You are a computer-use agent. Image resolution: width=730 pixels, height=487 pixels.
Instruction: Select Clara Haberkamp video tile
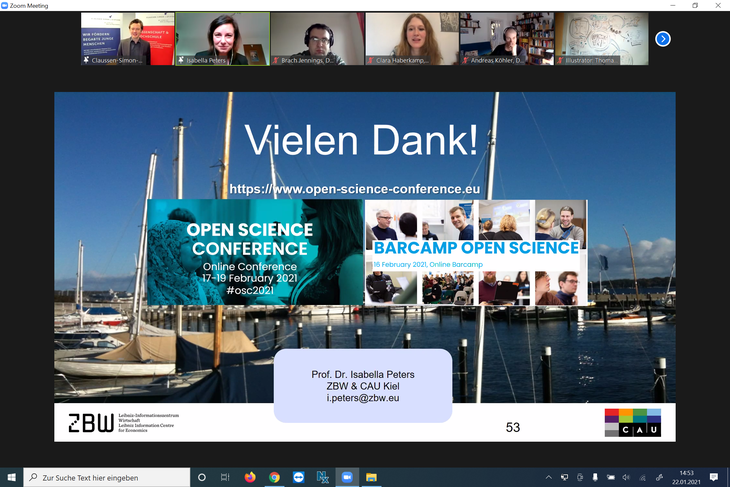coord(412,39)
